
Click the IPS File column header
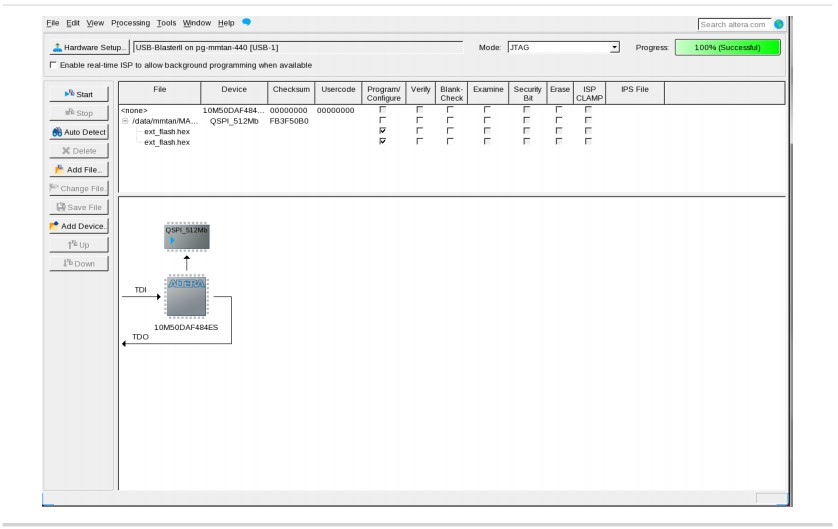coord(635,93)
